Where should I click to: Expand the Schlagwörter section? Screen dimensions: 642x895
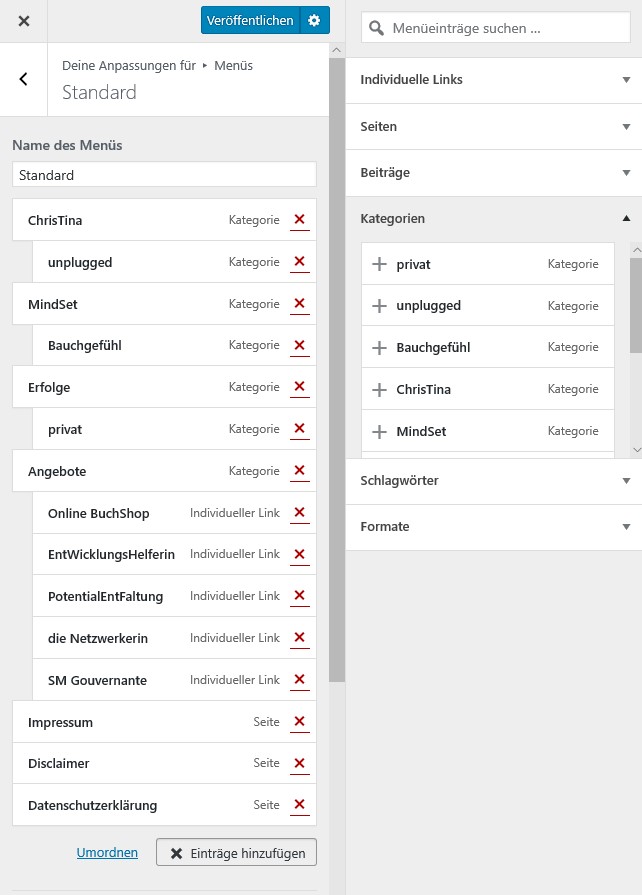coord(494,481)
